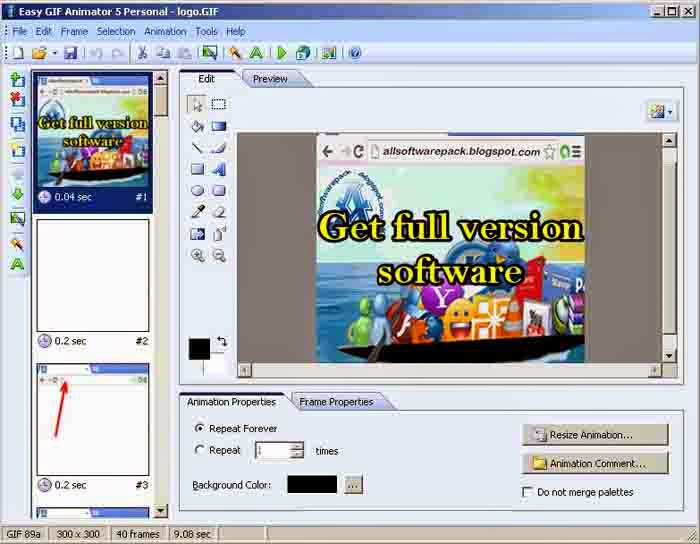Click the help question mark icon
Viewport: 700px width, 544px height.
pos(355,53)
